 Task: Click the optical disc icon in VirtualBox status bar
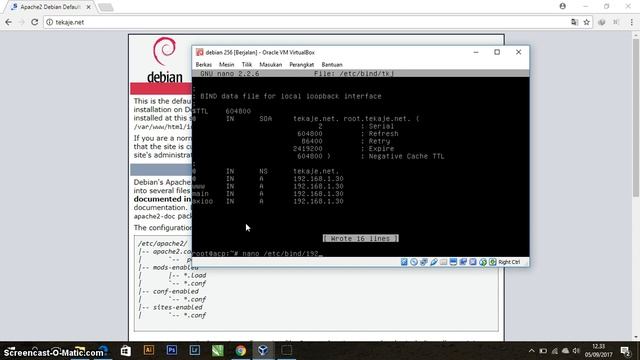414,262
